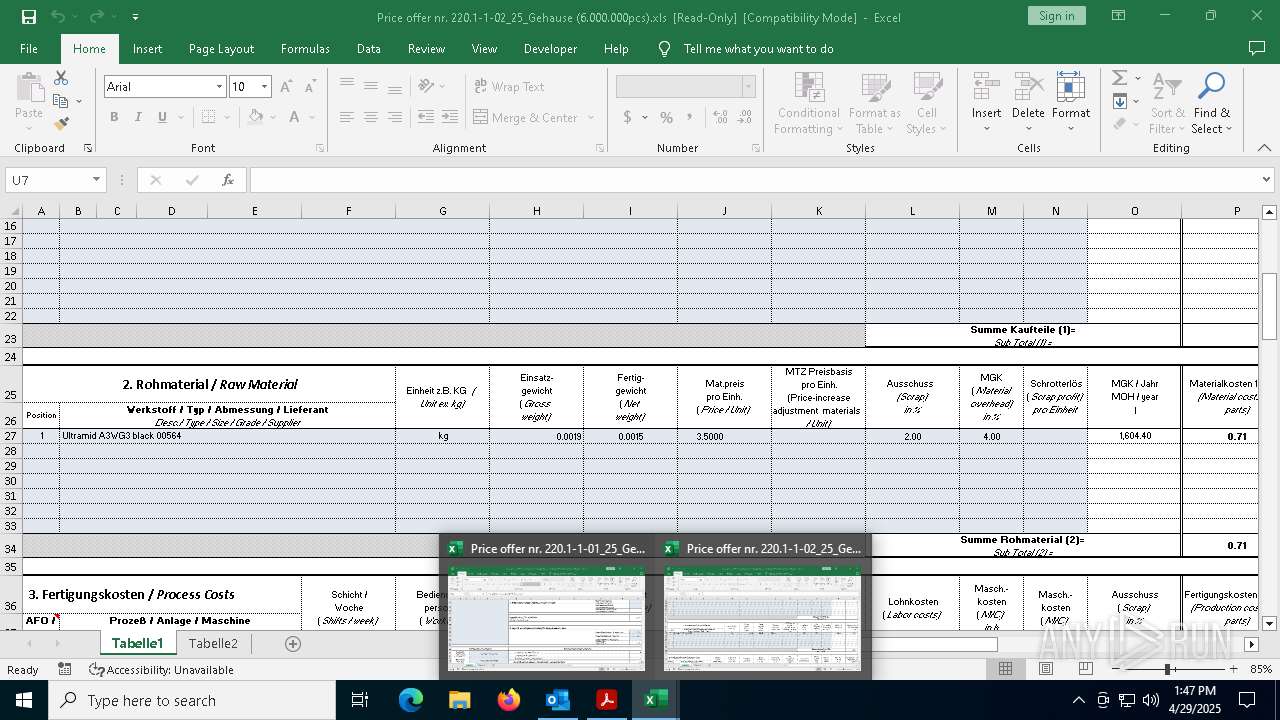Click Comma Style icon
Image resolution: width=1280 pixels, height=720 pixels.
click(x=690, y=117)
